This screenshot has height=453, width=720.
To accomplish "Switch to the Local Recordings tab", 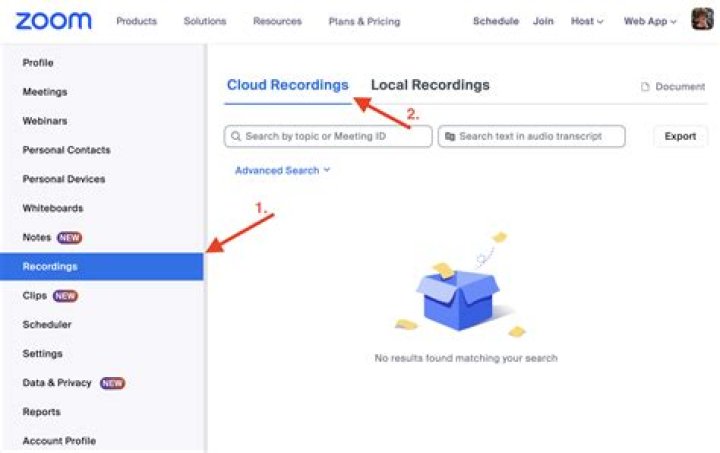I will click(430, 85).
